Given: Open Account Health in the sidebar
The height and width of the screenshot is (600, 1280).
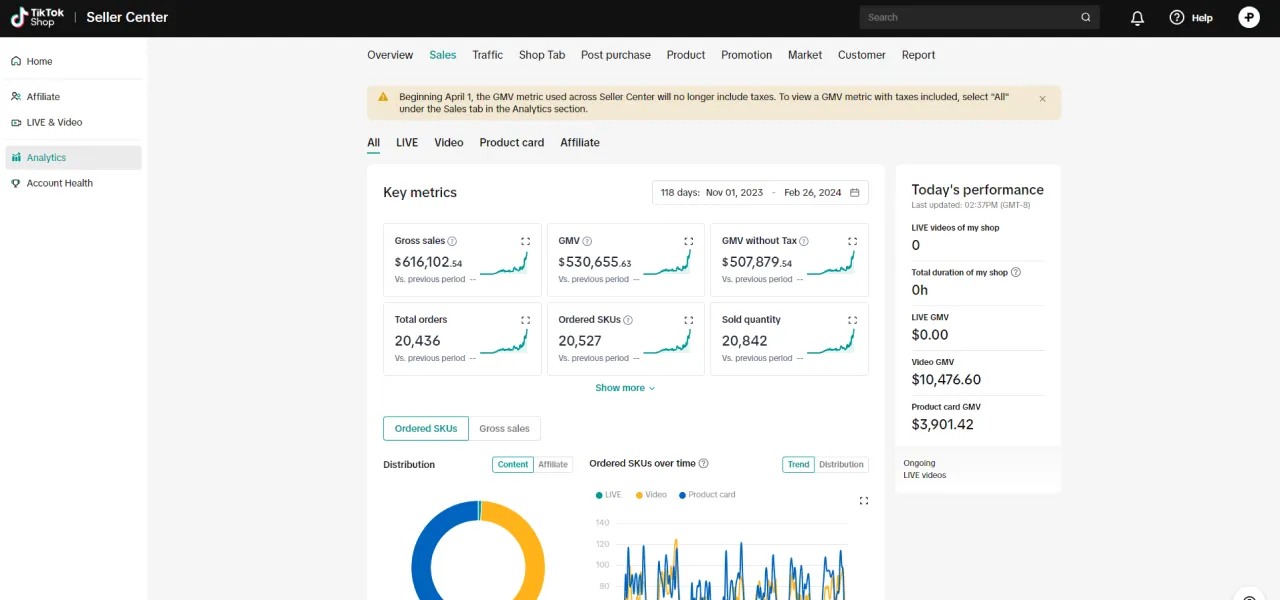Looking at the screenshot, I should click(59, 183).
